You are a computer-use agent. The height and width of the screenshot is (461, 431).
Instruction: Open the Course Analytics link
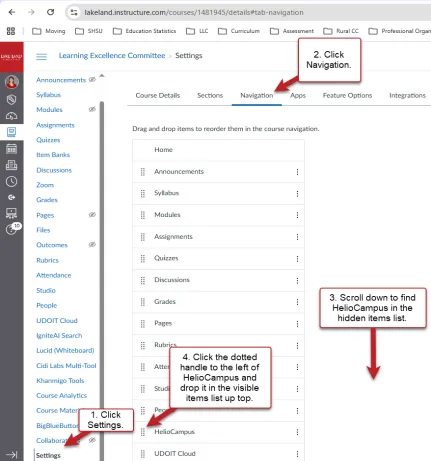point(61,396)
